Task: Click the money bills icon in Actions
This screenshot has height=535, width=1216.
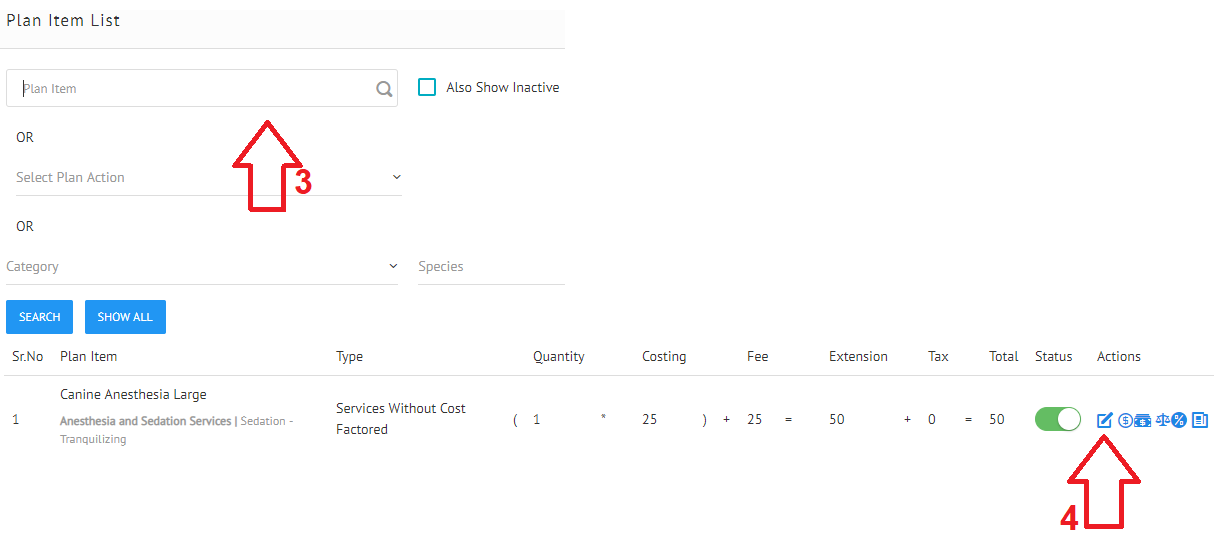Action: tap(1142, 420)
